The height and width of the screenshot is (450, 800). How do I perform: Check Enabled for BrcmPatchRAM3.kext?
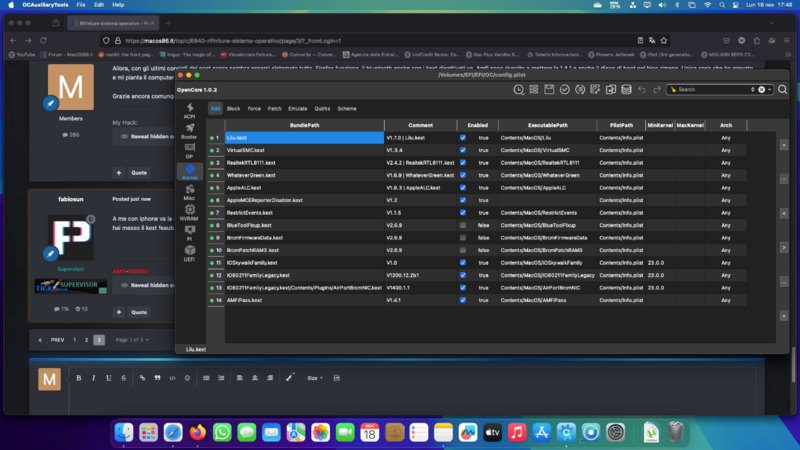pos(463,250)
